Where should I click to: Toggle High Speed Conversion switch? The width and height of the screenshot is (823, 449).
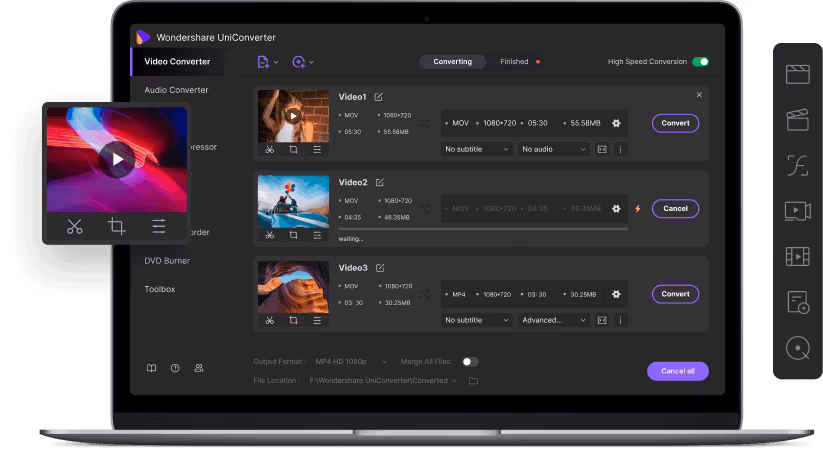[x=700, y=62]
